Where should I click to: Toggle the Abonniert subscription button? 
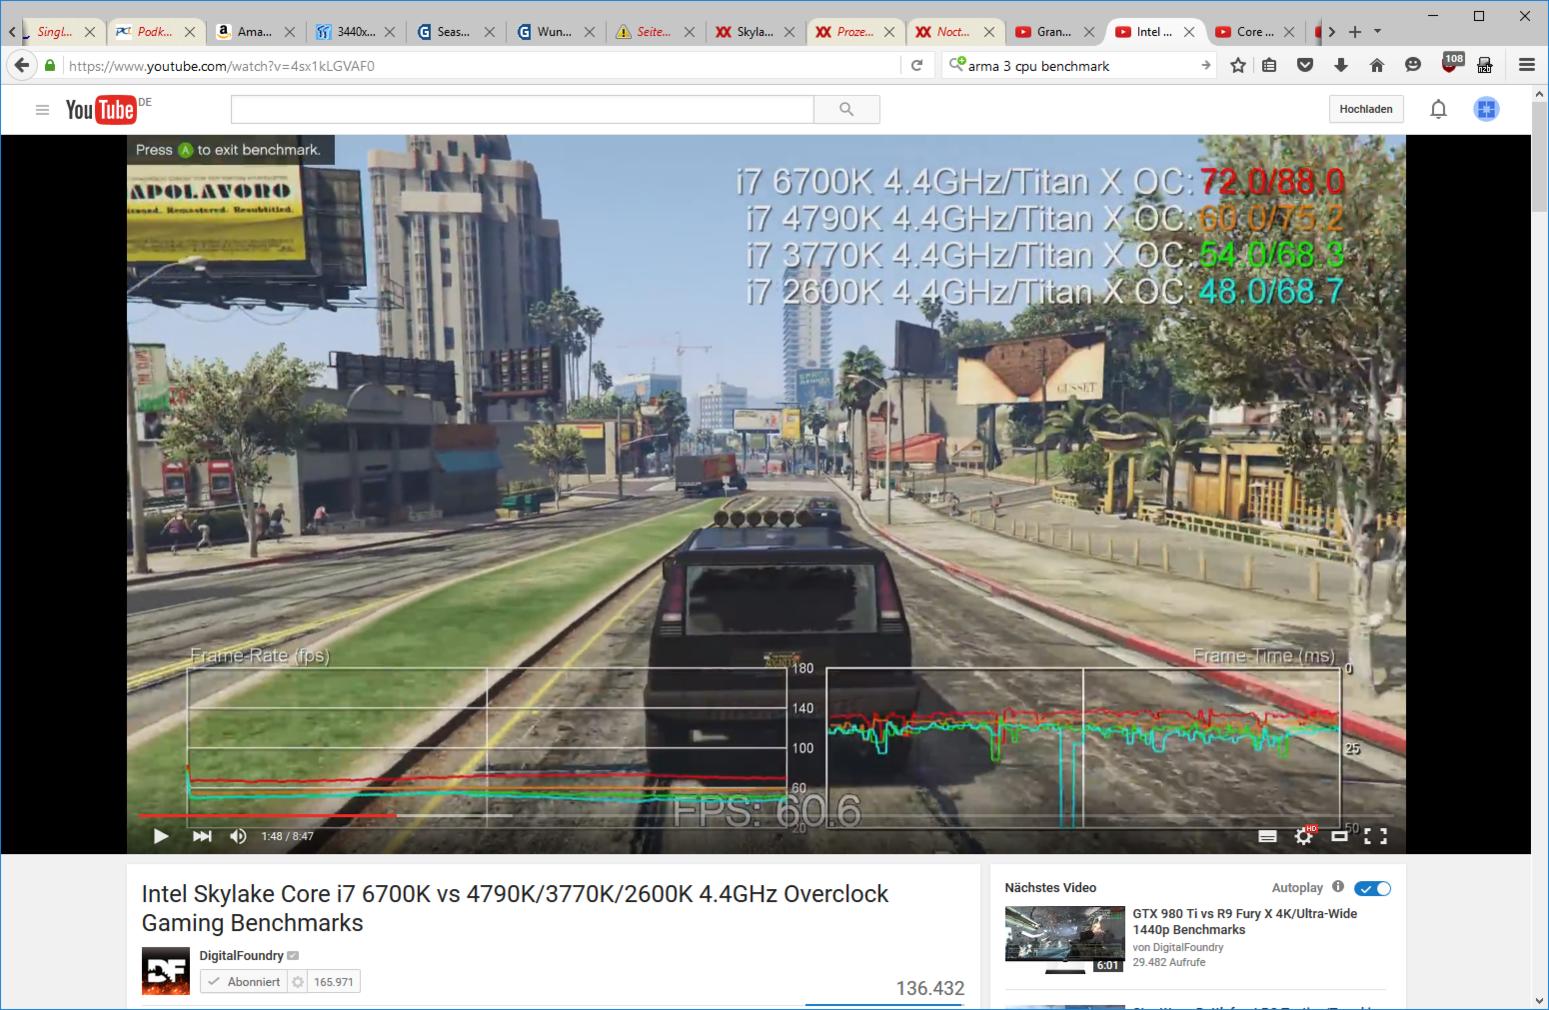coord(244,982)
